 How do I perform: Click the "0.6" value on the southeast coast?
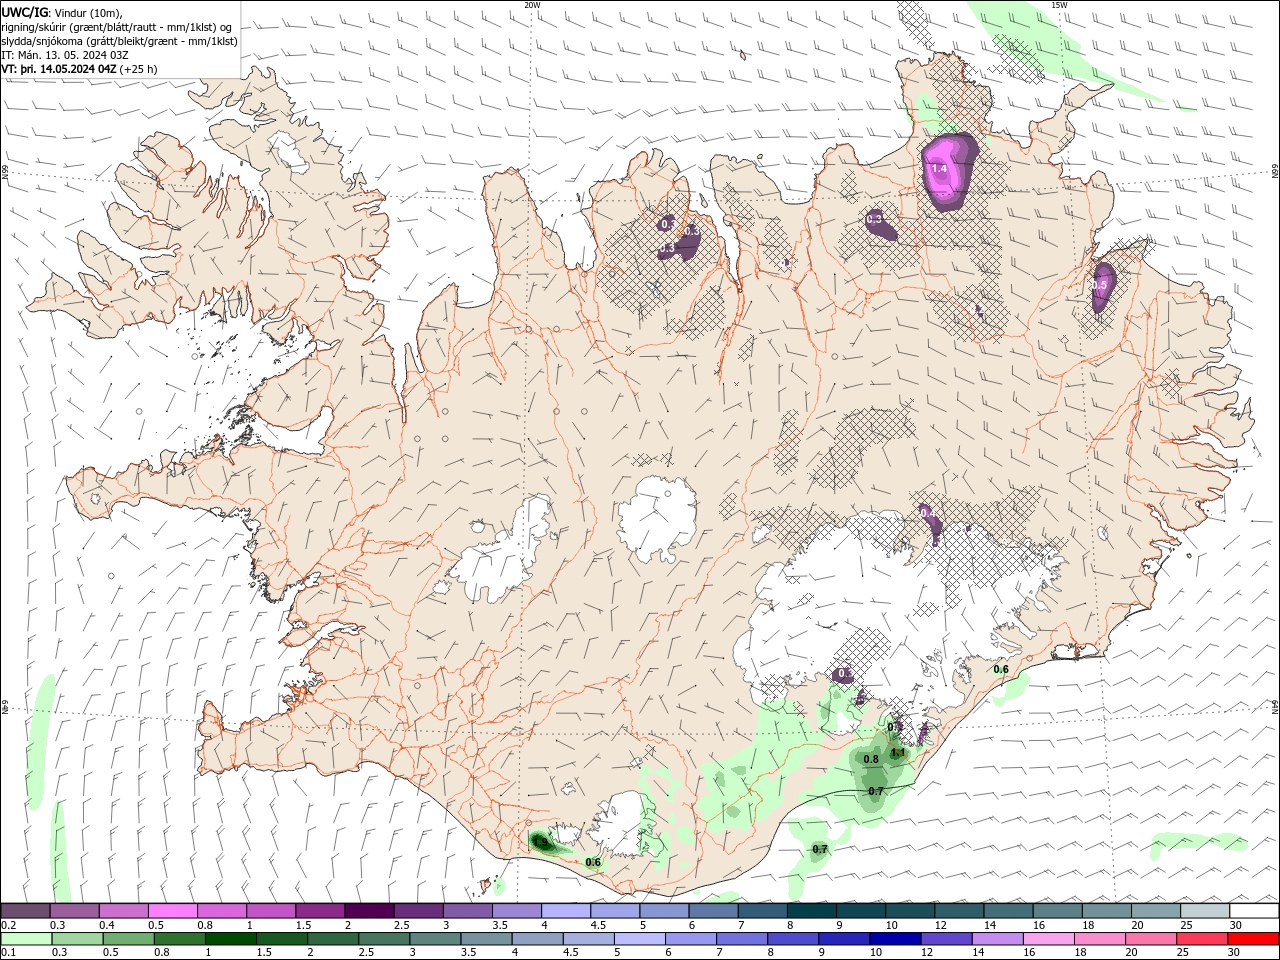coord(1001,669)
